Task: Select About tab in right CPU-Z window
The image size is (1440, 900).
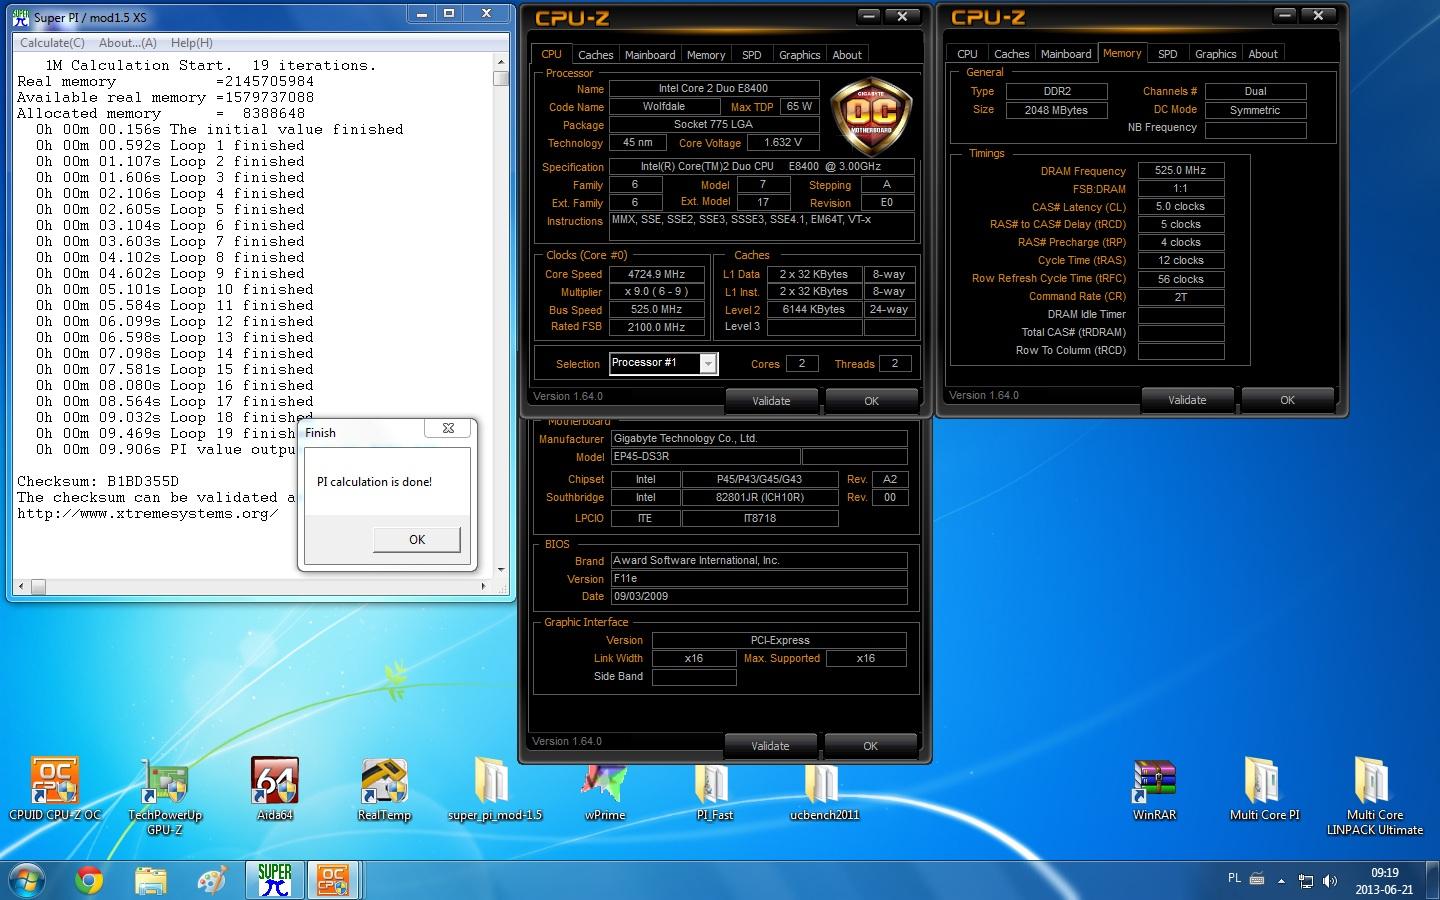Action: tap(1263, 54)
